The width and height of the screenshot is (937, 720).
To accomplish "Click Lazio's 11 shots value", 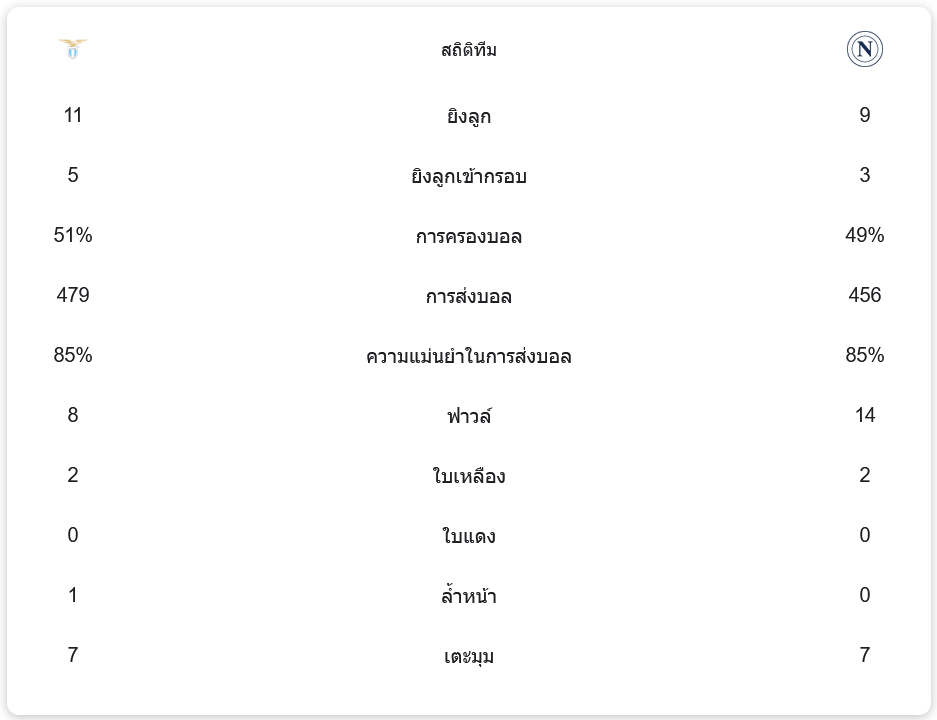I will [73, 115].
